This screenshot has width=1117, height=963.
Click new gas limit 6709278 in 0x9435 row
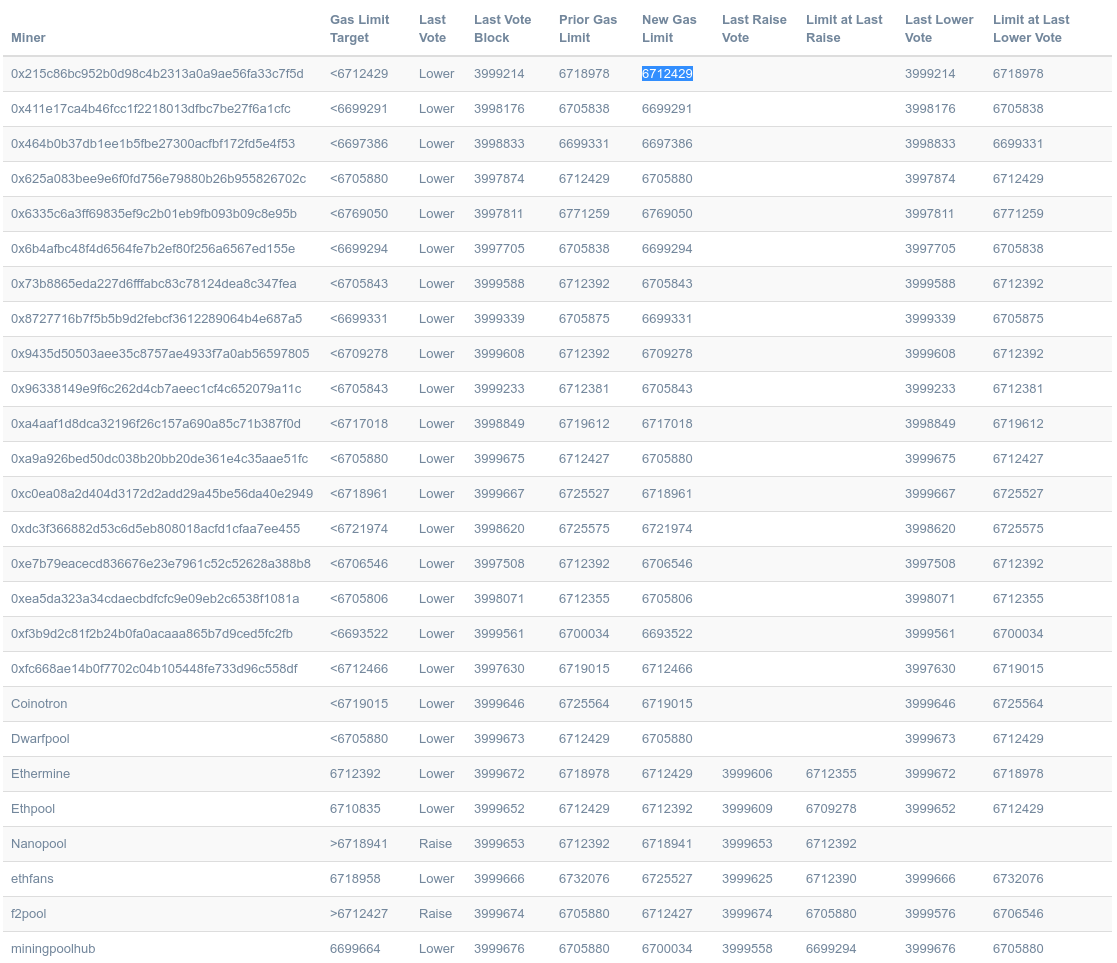tap(667, 353)
